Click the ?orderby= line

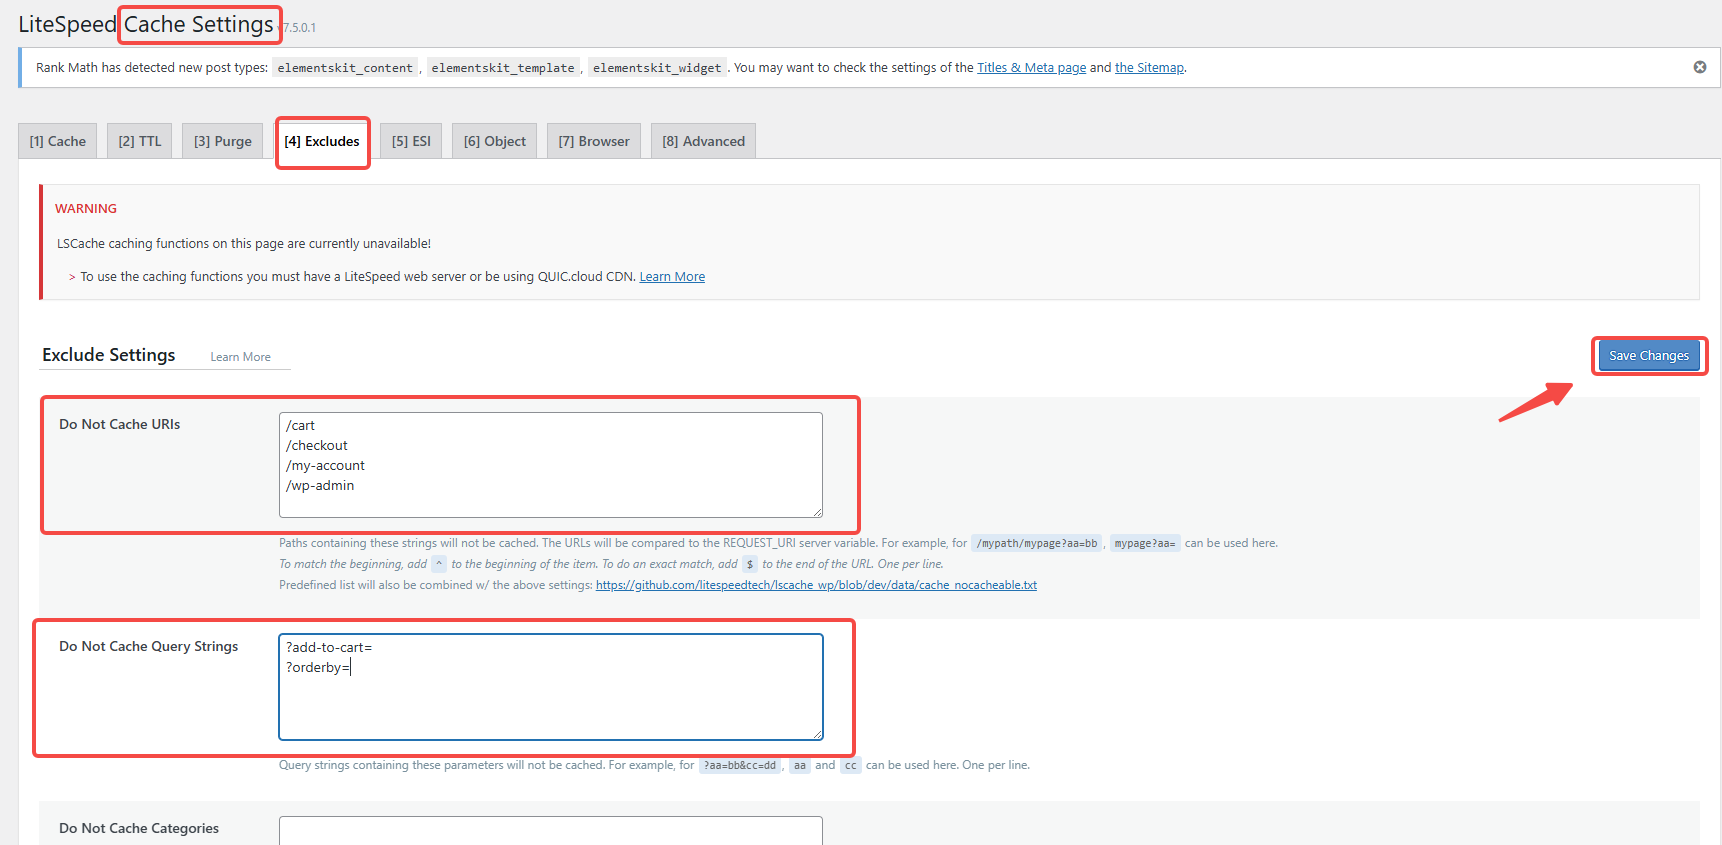tap(318, 668)
